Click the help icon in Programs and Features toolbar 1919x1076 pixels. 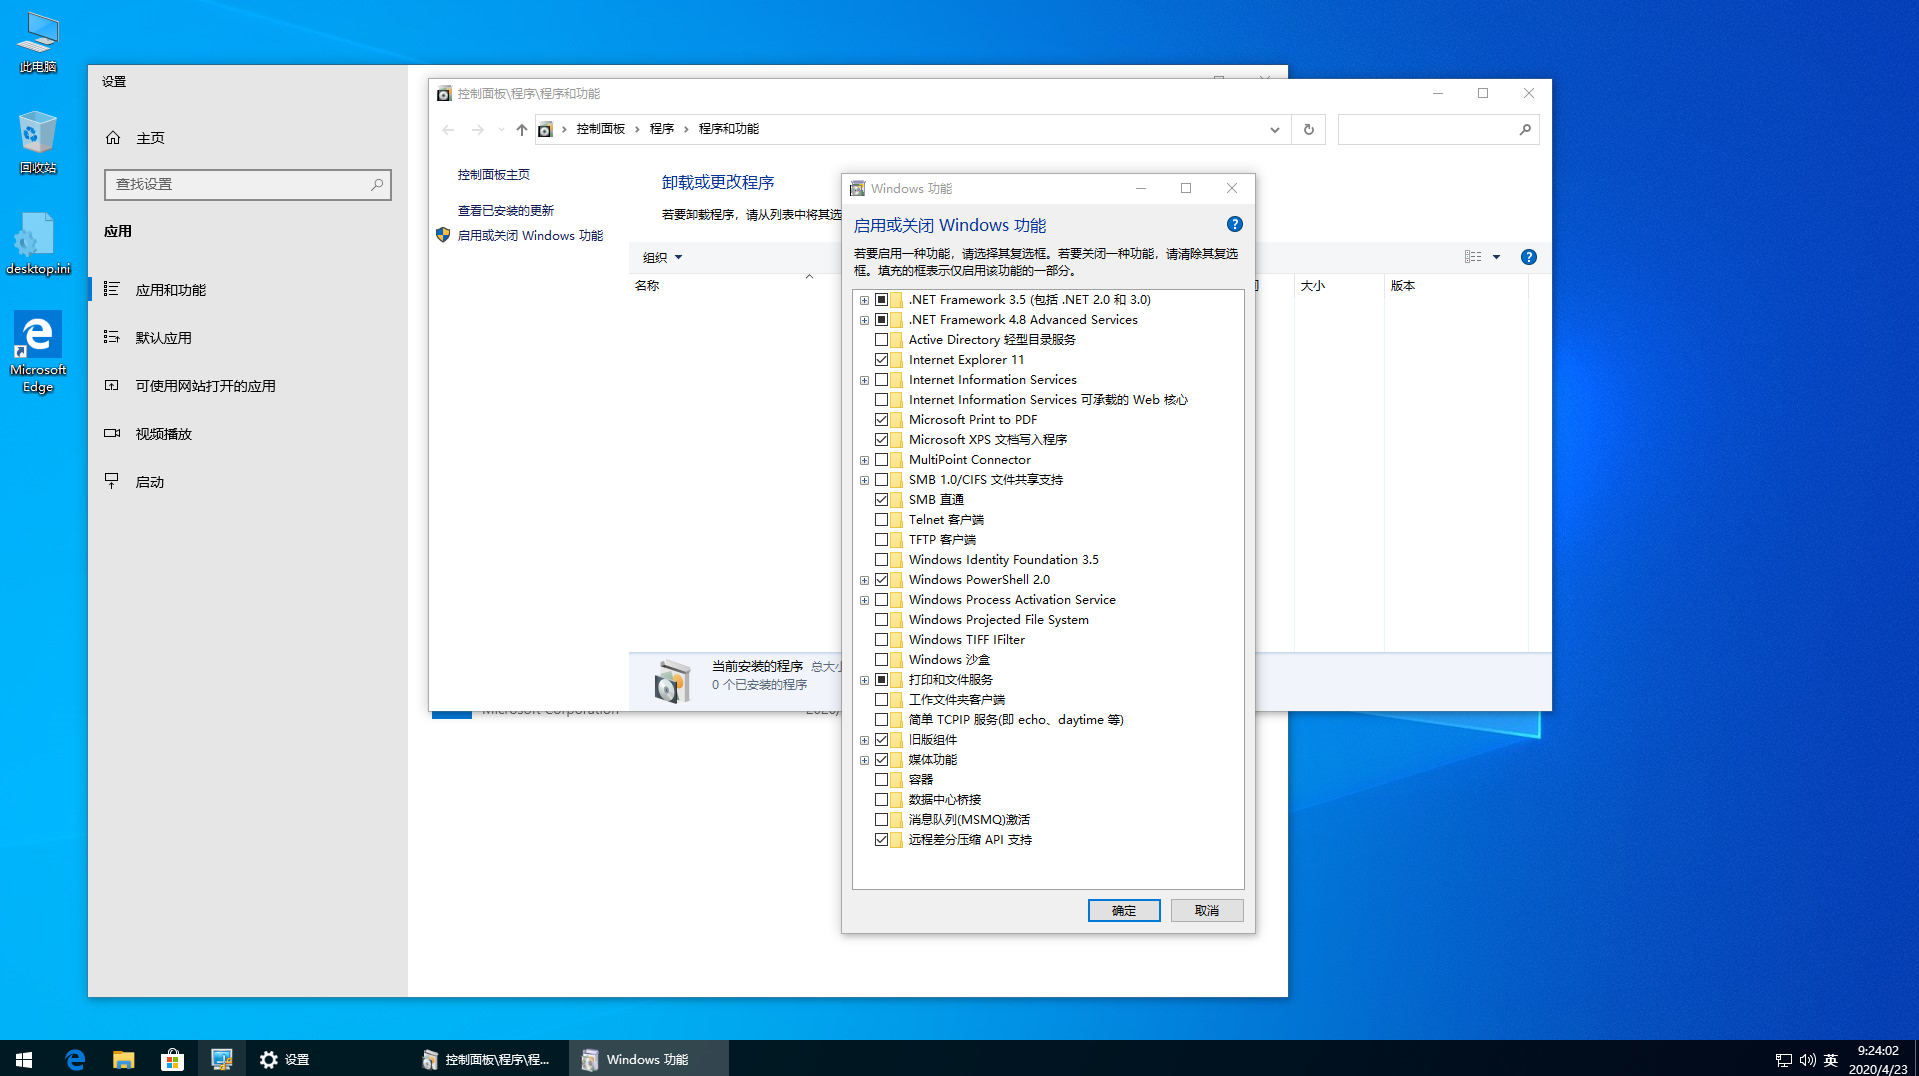(x=1528, y=257)
